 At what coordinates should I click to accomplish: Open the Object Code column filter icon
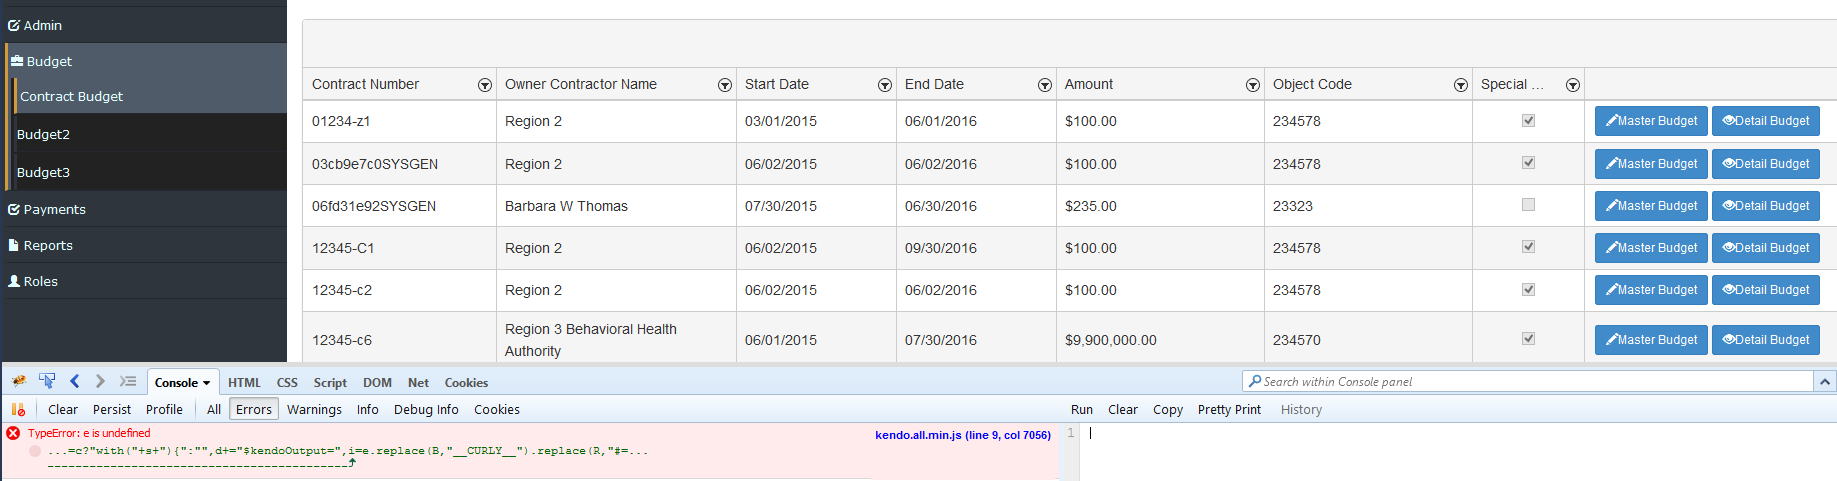coord(1461,85)
